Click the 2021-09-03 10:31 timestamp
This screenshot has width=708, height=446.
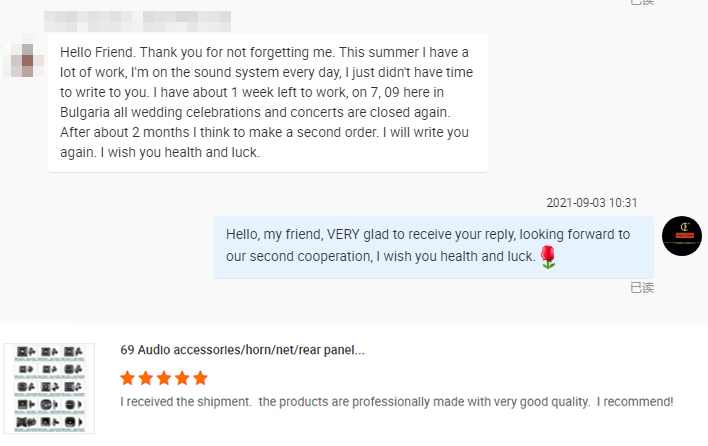click(x=592, y=202)
